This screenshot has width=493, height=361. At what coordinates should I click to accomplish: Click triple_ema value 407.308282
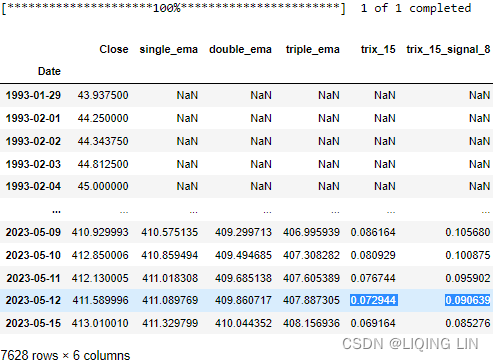pos(311,255)
